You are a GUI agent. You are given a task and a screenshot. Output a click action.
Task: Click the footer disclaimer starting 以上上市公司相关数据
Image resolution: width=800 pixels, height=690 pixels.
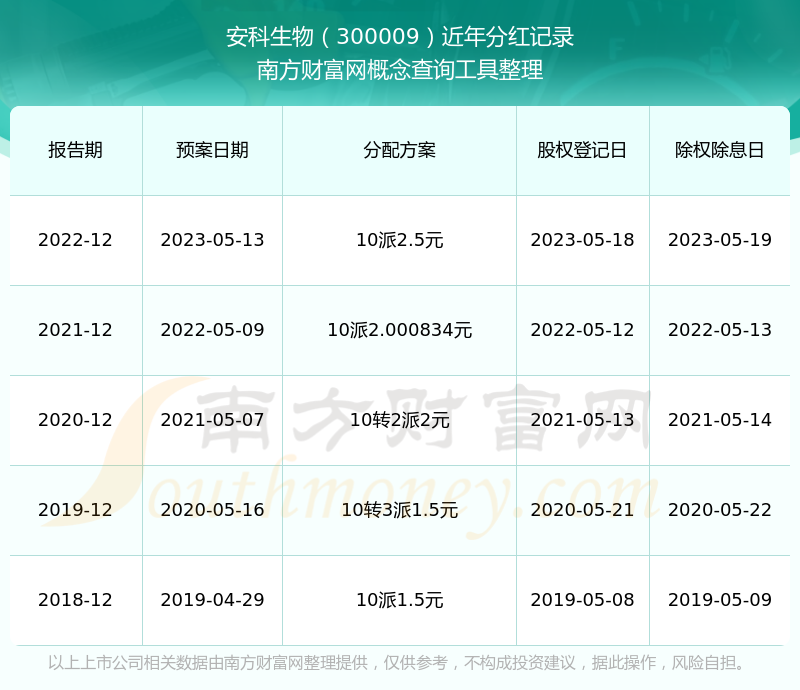pos(396,663)
